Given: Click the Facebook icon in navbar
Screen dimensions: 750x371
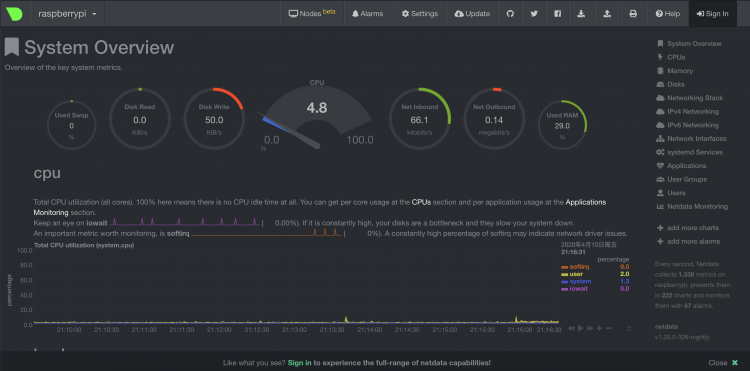Looking at the screenshot, I should coord(558,13).
